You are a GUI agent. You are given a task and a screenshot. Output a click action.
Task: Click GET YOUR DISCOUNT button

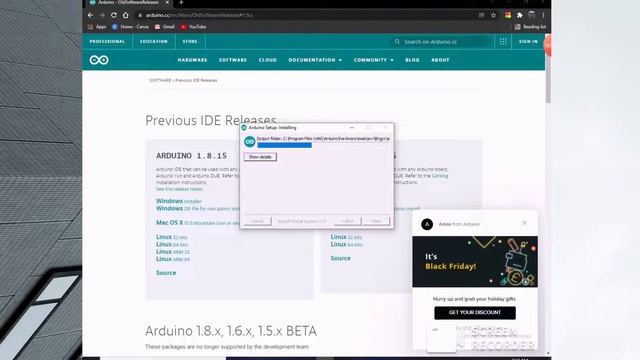click(x=475, y=313)
